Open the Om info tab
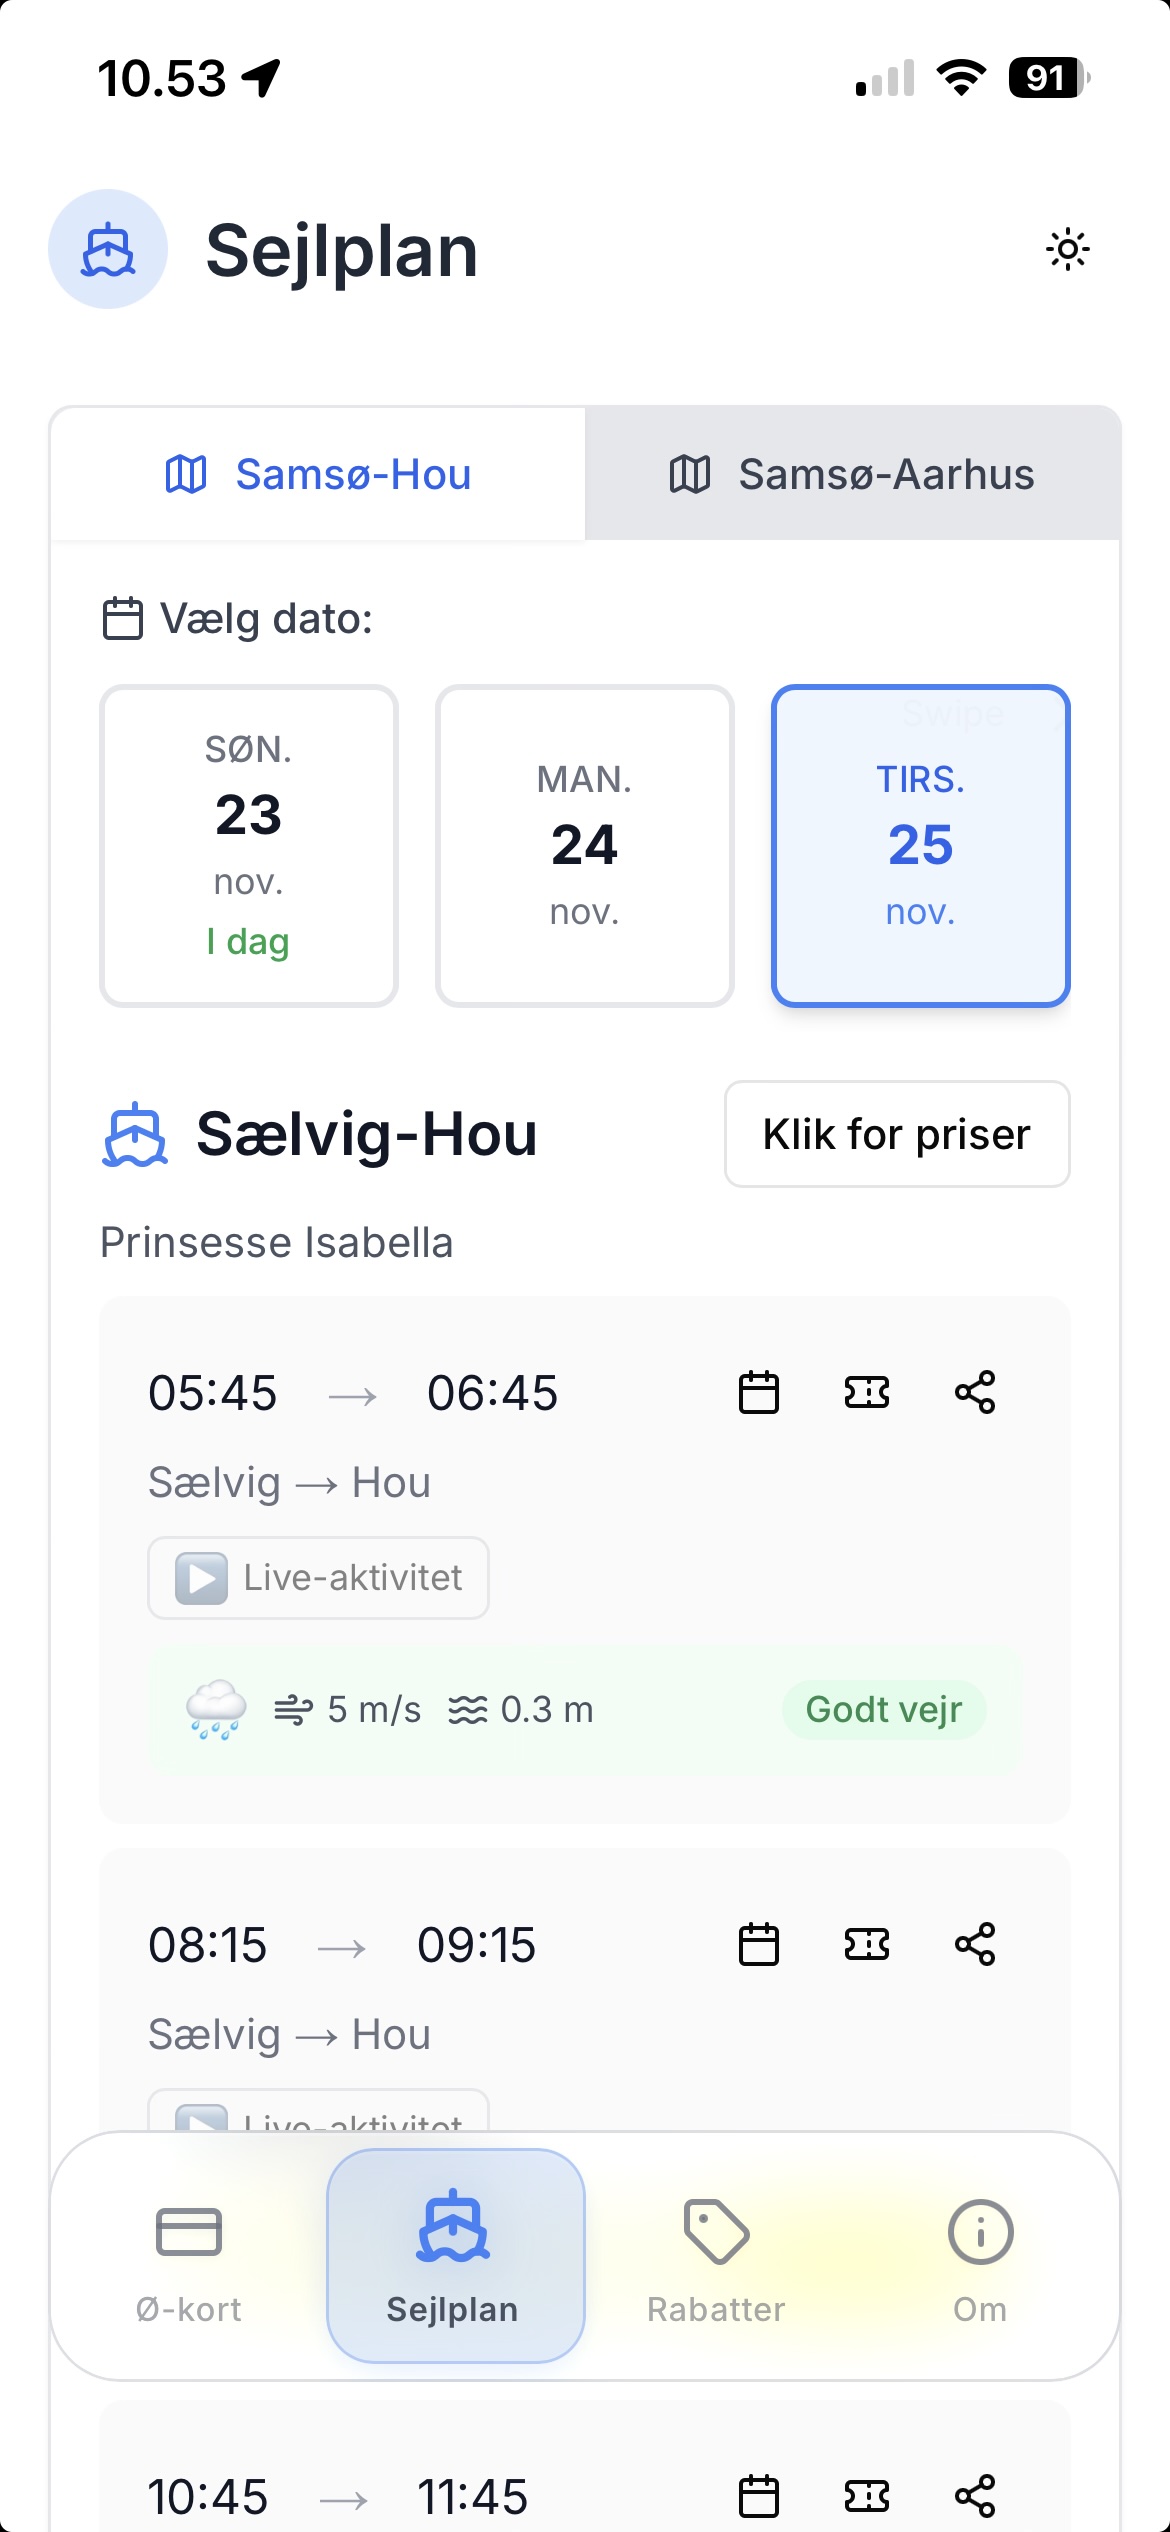Image resolution: width=1170 pixels, height=2532 pixels. coord(980,2256)
